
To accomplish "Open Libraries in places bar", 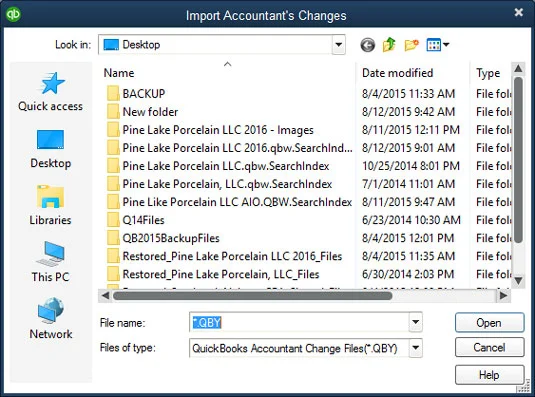I will (50, 206).
